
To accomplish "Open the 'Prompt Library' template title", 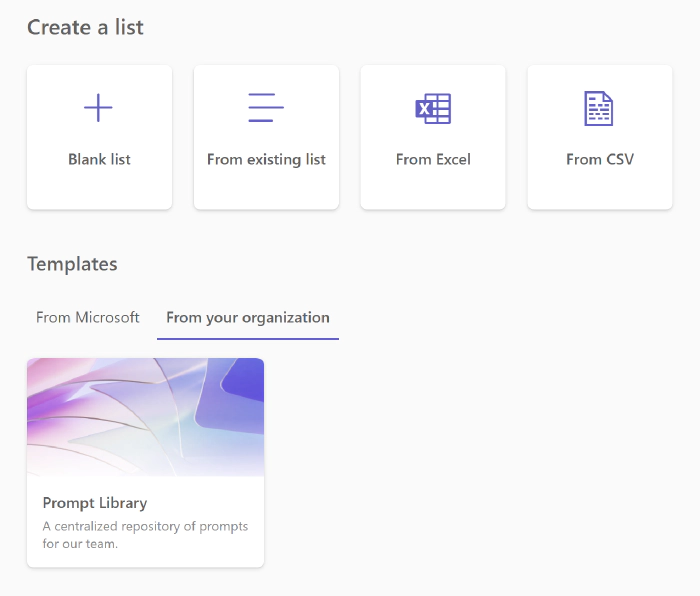I will (x=95, y=502).
